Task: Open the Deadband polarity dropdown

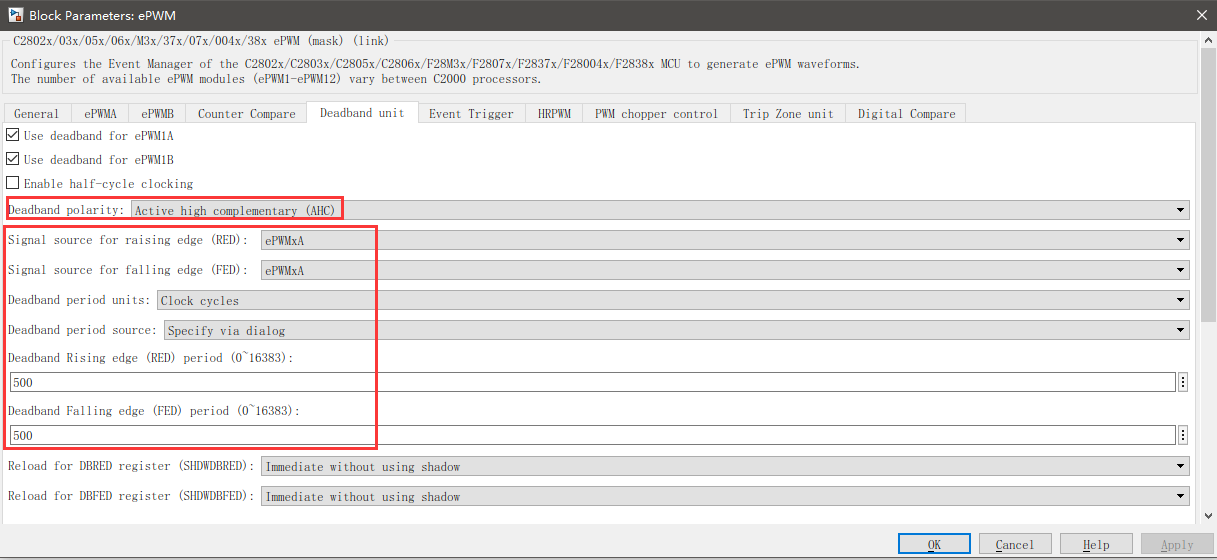Action: (x=660, y=210)
